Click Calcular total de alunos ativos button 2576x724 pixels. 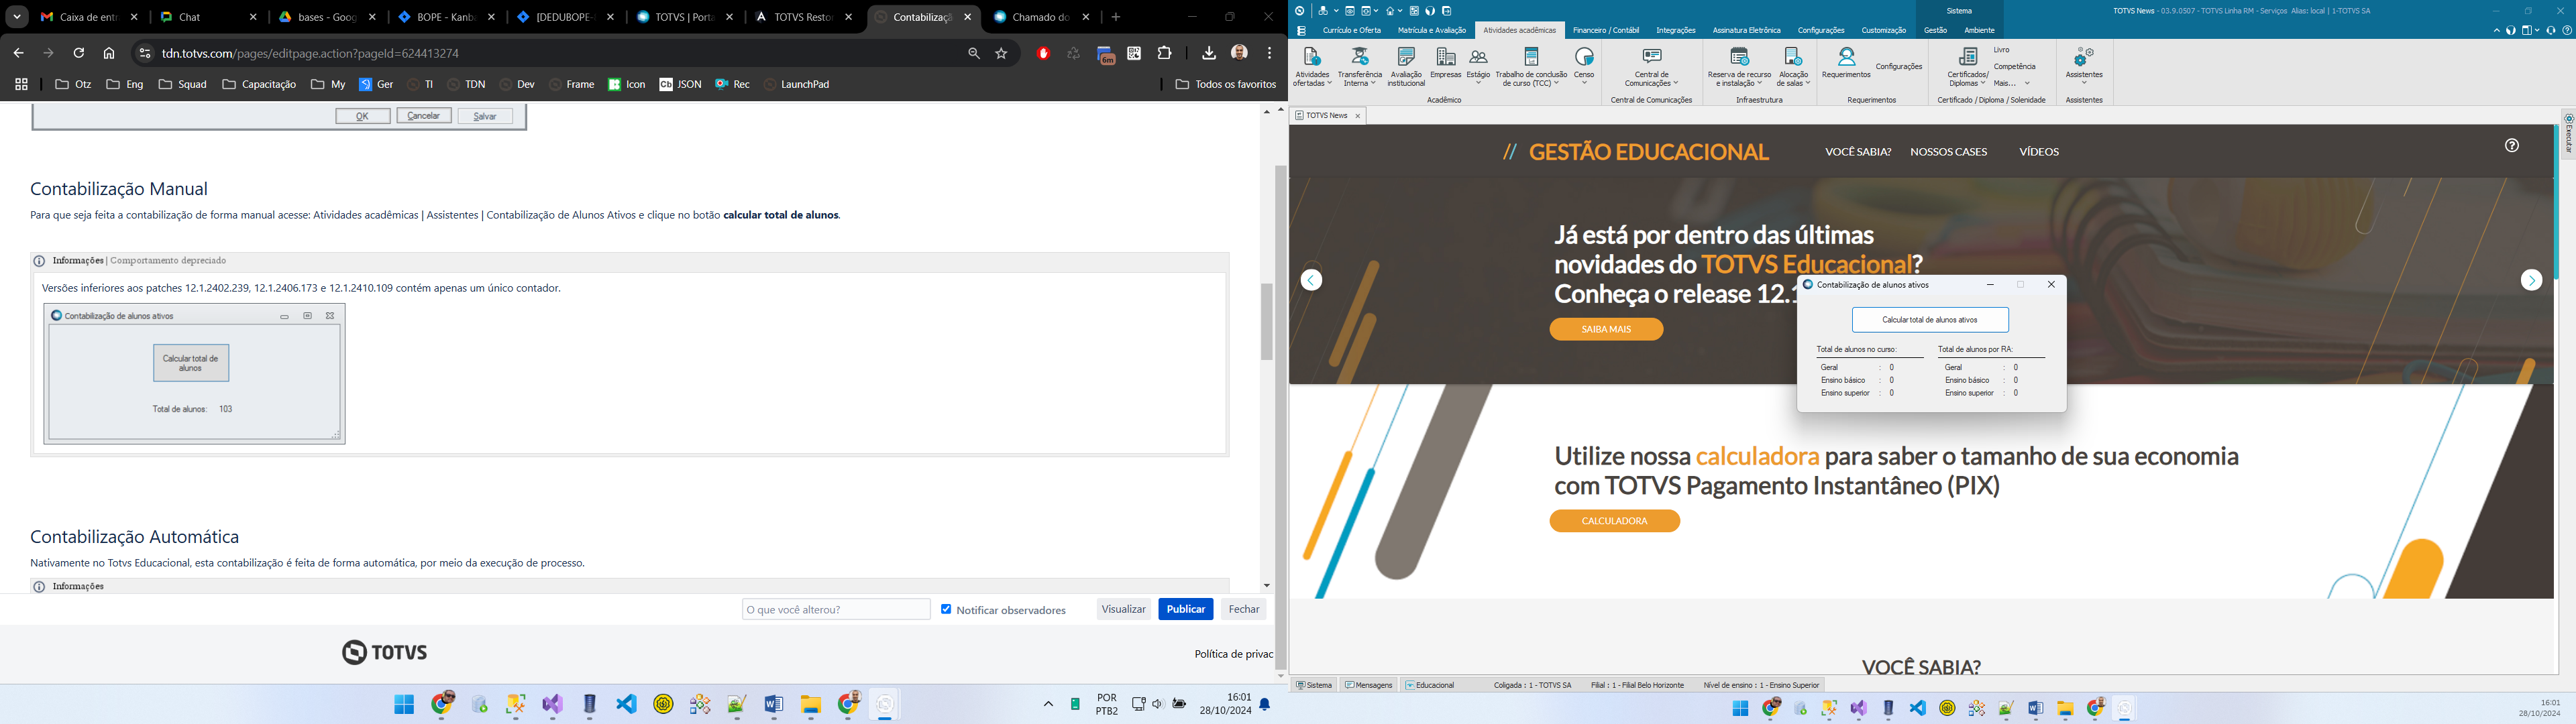click(1929, 320)
